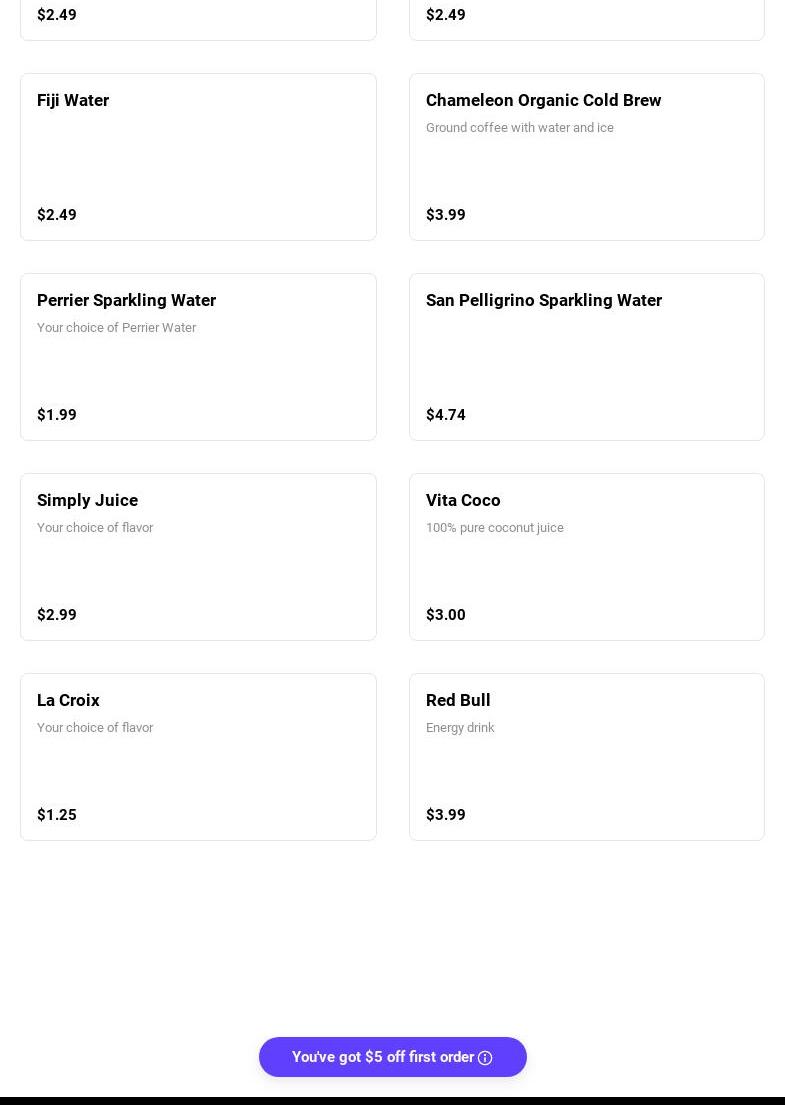Click "Your choice of Perrier Water" text
785x1105 pixels.
point(116,328)
